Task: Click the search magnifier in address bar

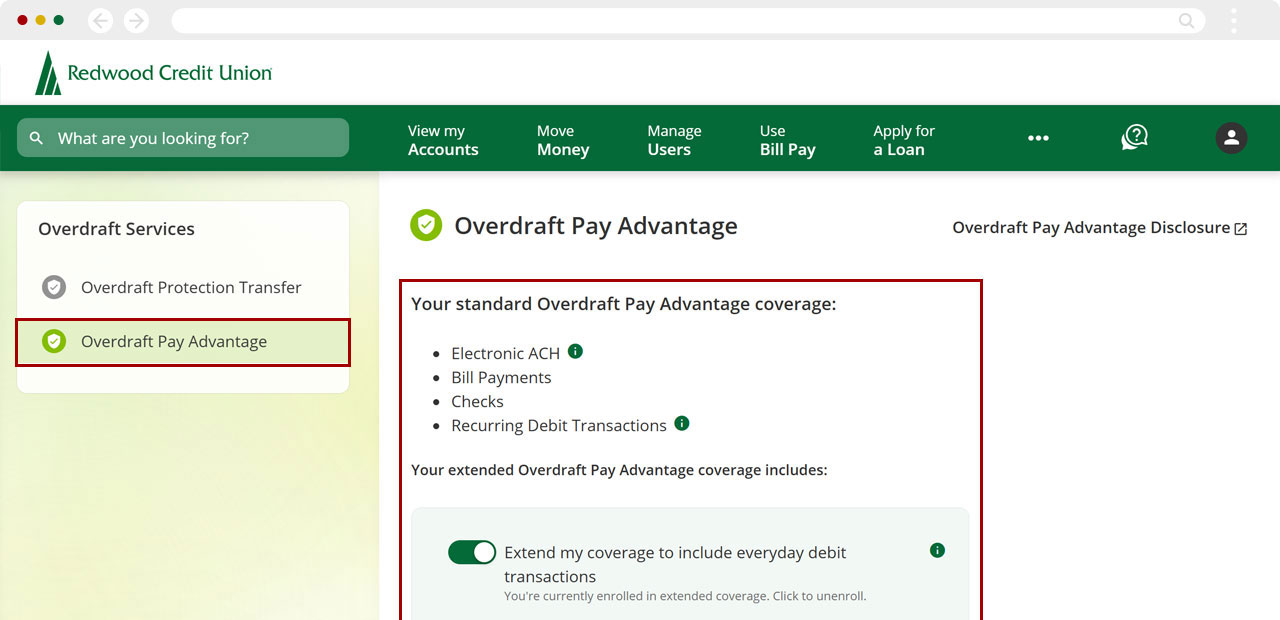Action: [x=1186, y=20]
